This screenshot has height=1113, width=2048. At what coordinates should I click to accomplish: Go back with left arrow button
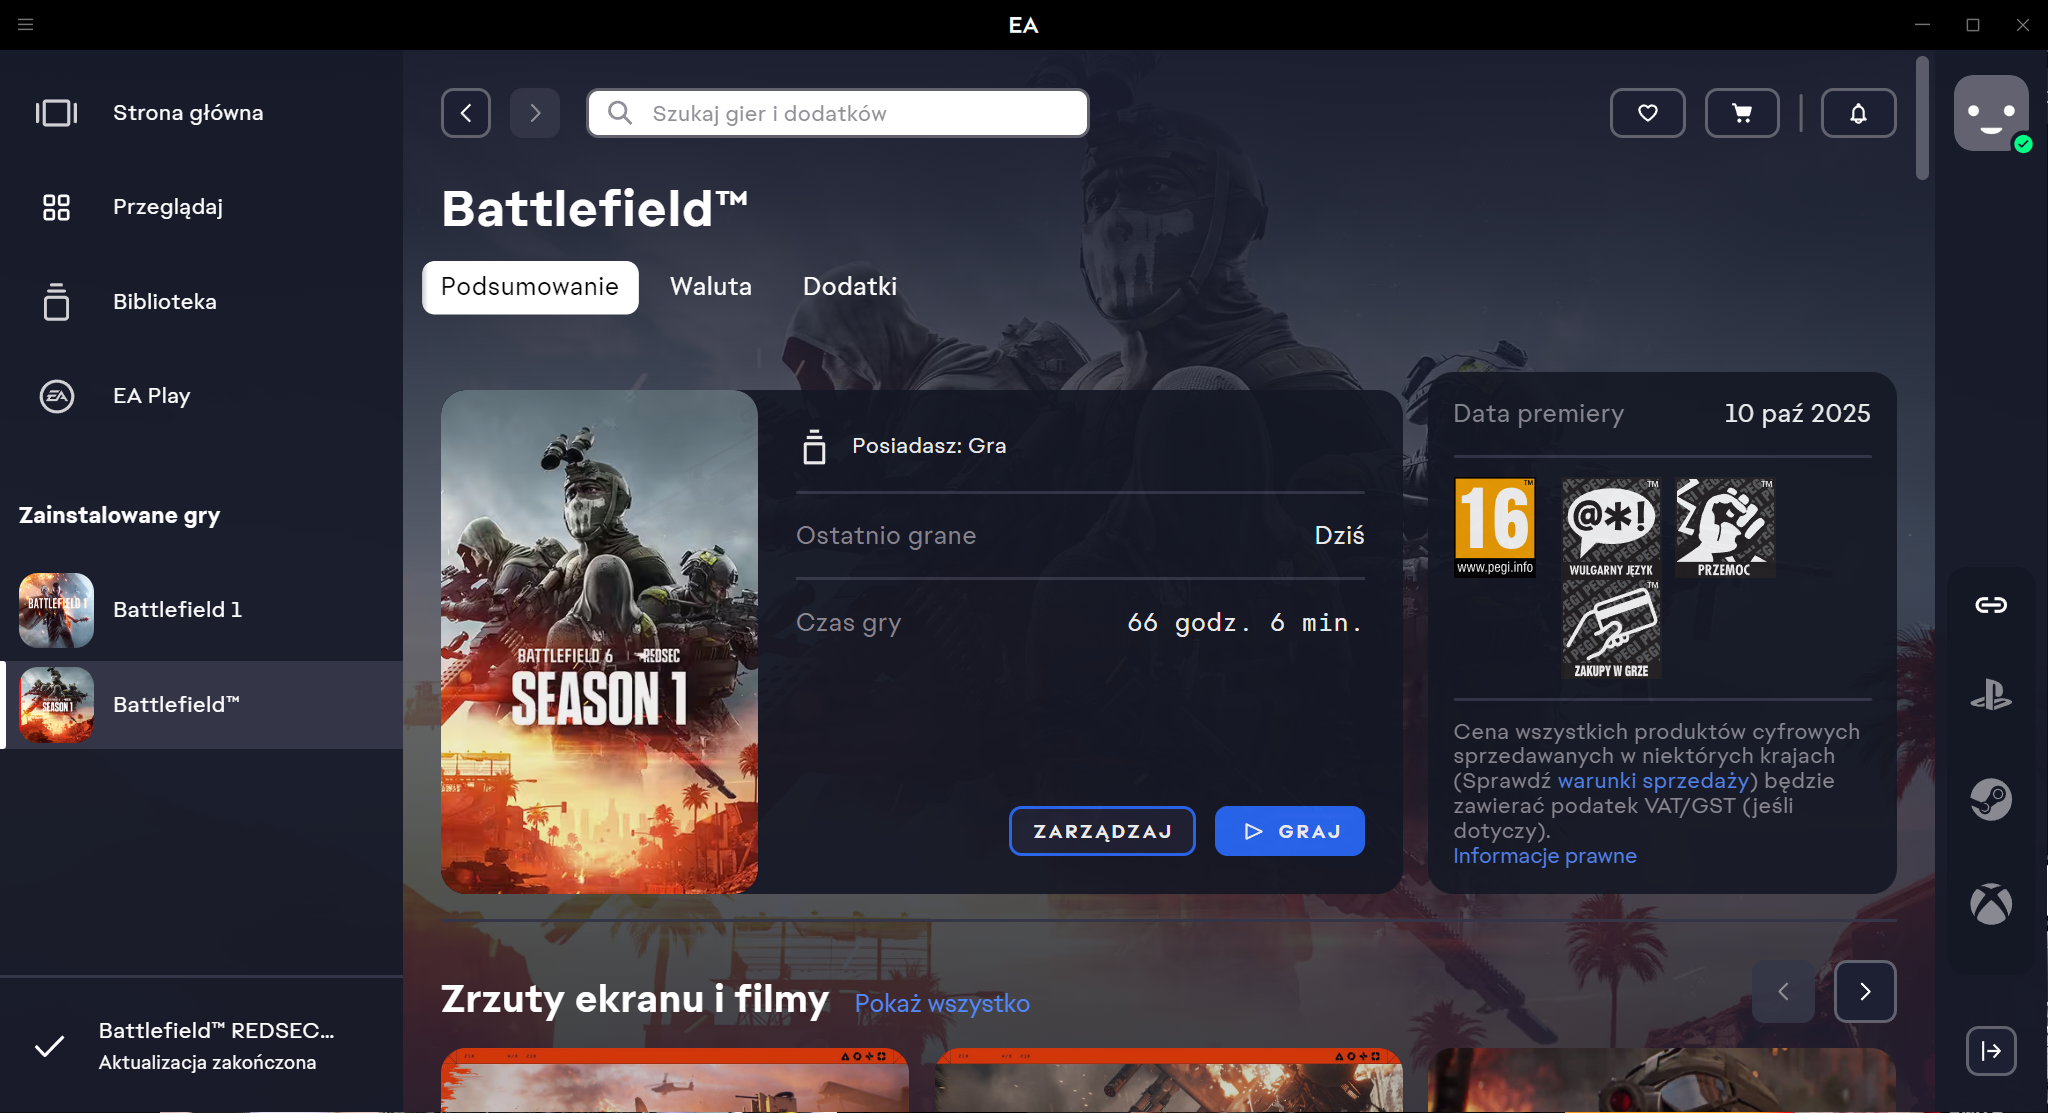466,113
